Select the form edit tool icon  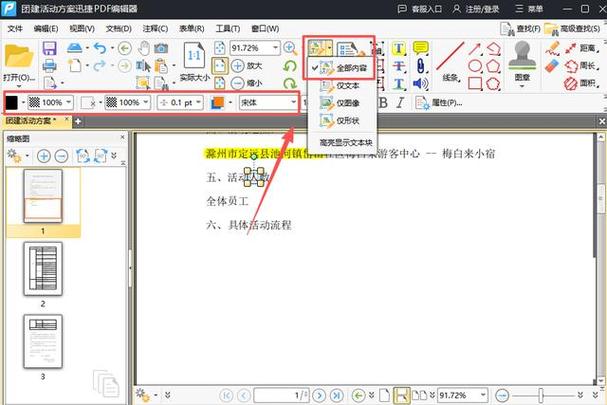tap(350, 49)
